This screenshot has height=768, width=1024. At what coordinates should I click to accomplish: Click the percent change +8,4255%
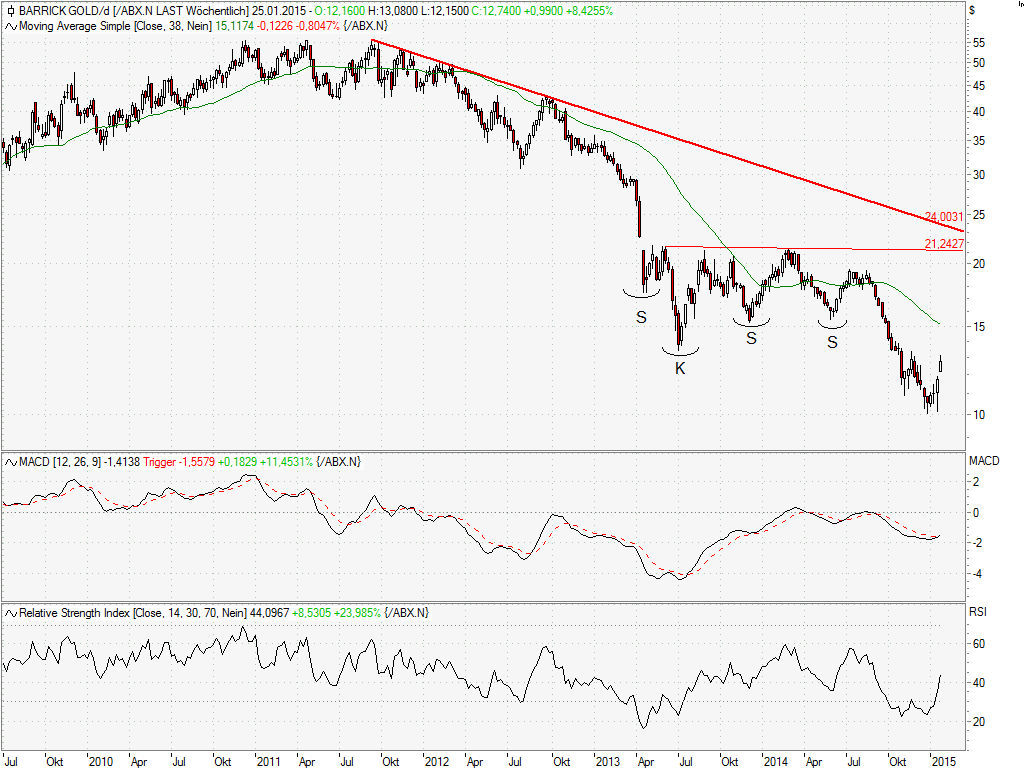(589, 11)
